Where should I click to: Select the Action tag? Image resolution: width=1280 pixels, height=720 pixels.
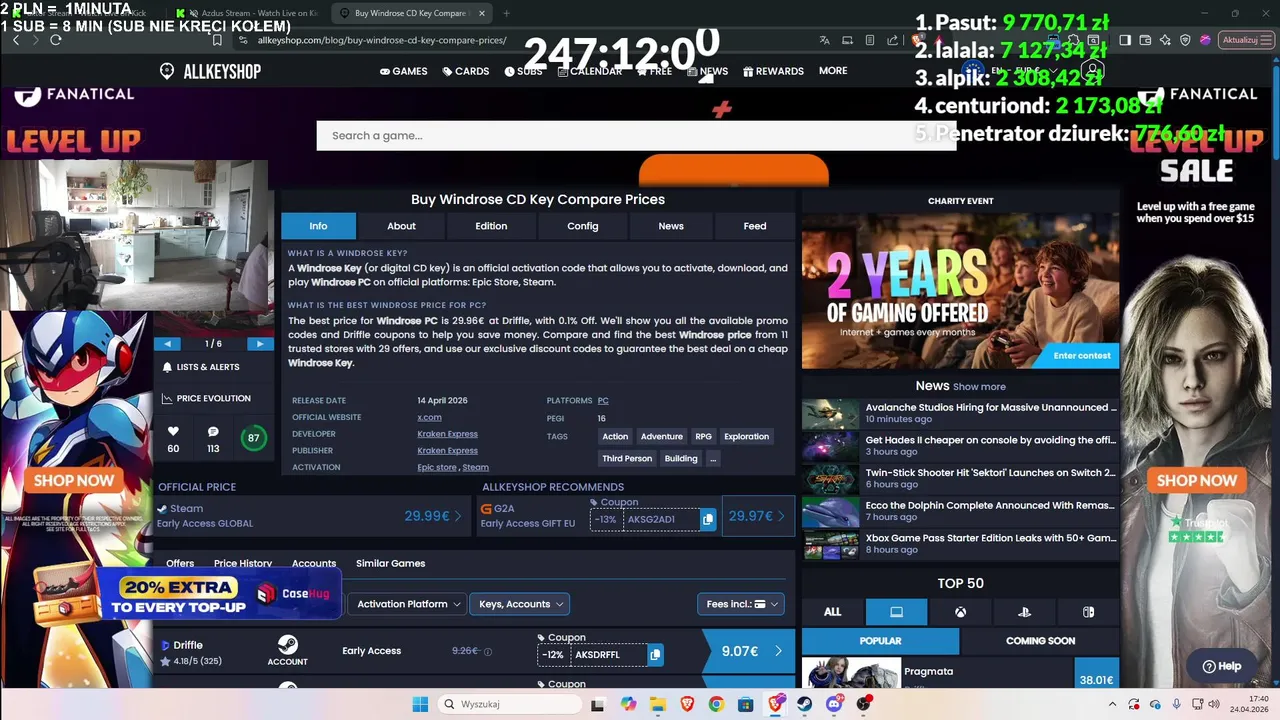pyautogui.click(x=615, y=436)
